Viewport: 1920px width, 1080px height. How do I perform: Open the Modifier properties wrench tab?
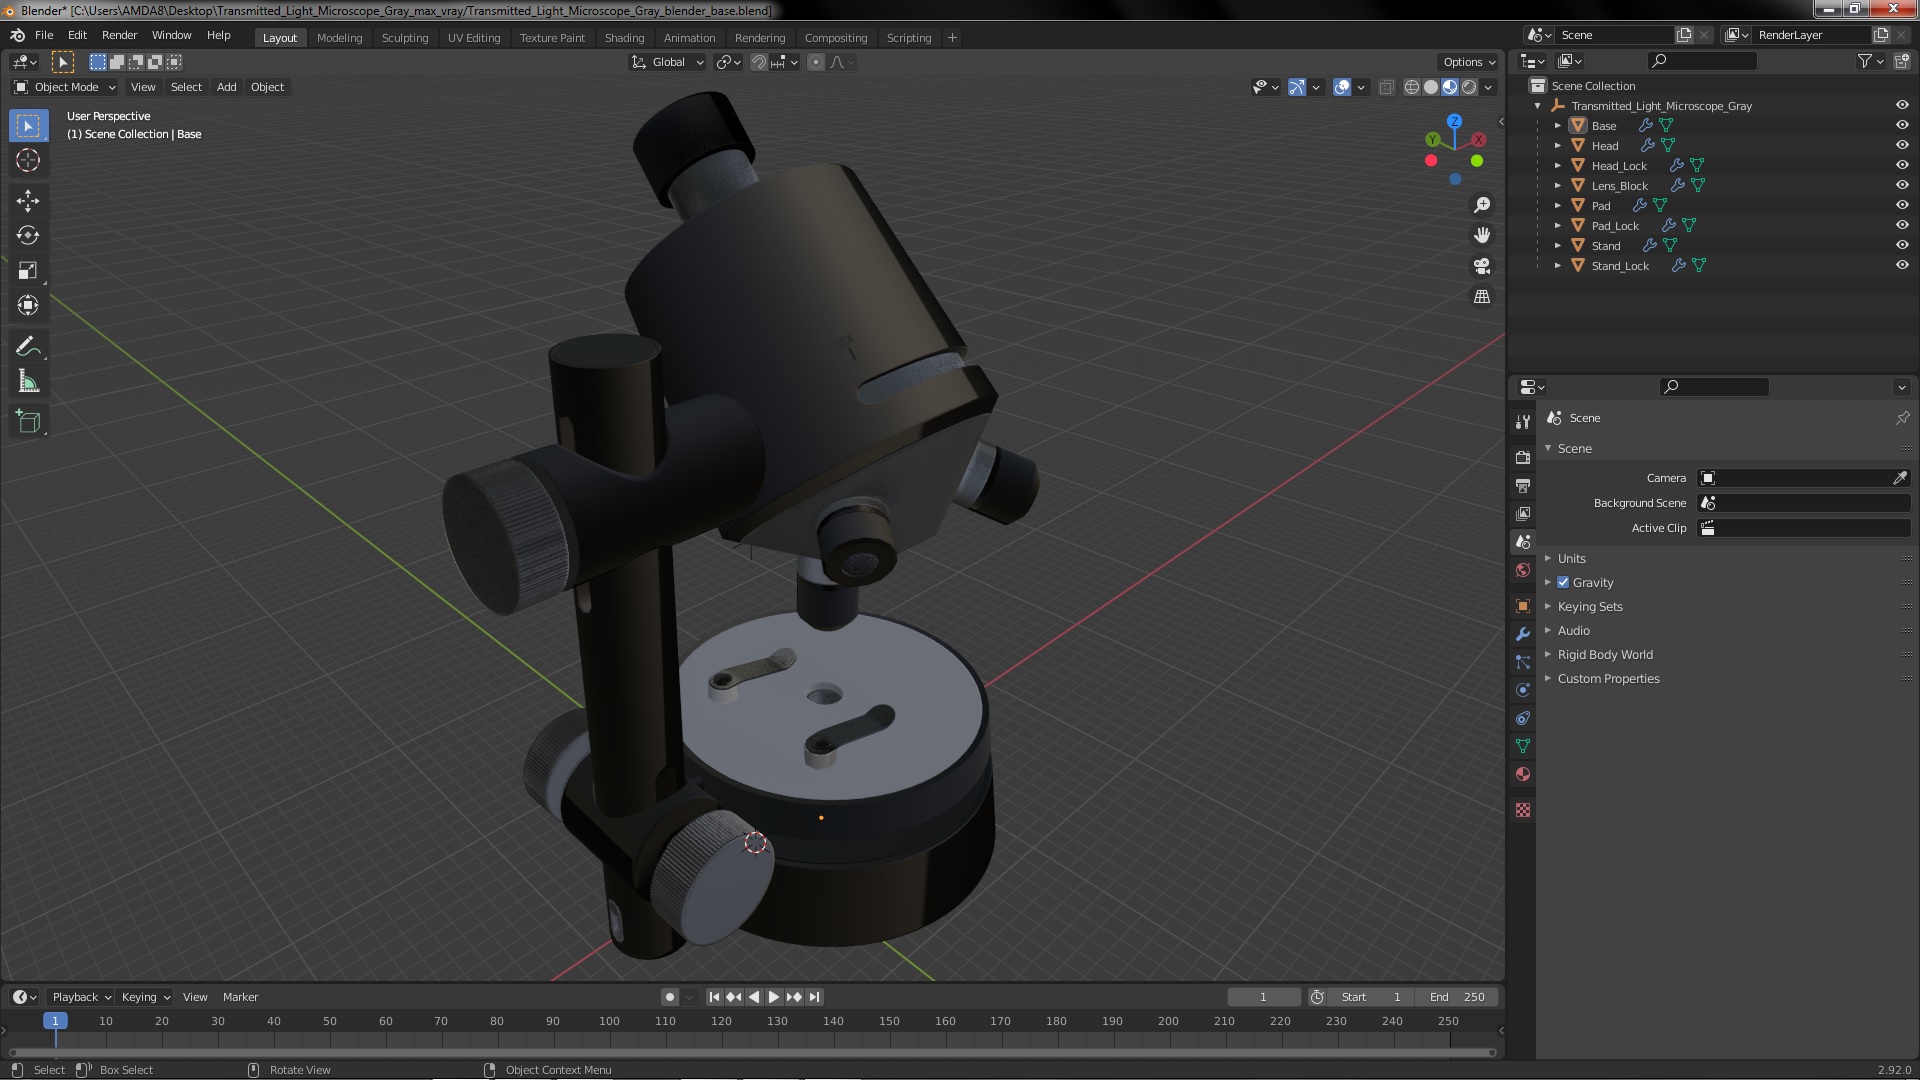[x=1523, y=634]
